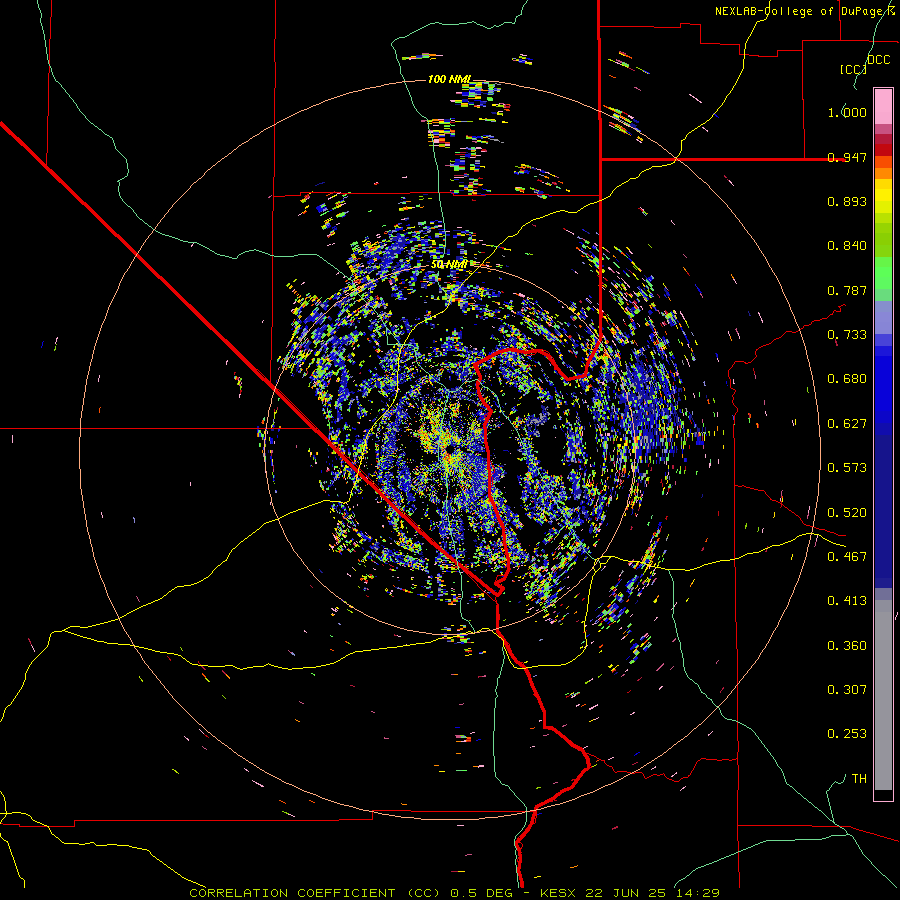The width and height of the screenshot is (900, 900).
Task: Click the 14:29 time stamp
Action: 696,893
